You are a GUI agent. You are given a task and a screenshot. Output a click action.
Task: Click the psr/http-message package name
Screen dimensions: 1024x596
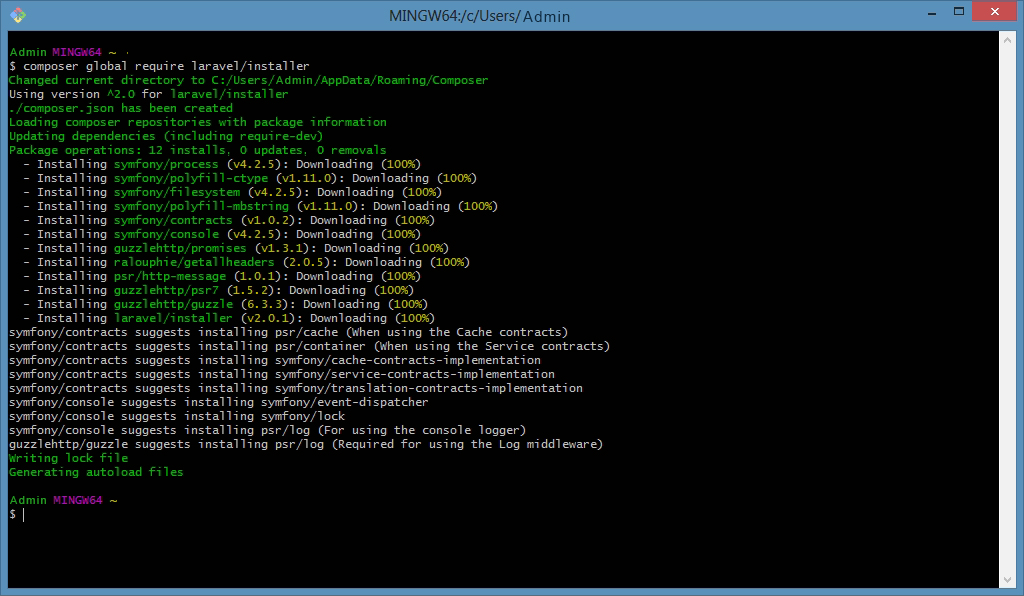pos(170,277)
